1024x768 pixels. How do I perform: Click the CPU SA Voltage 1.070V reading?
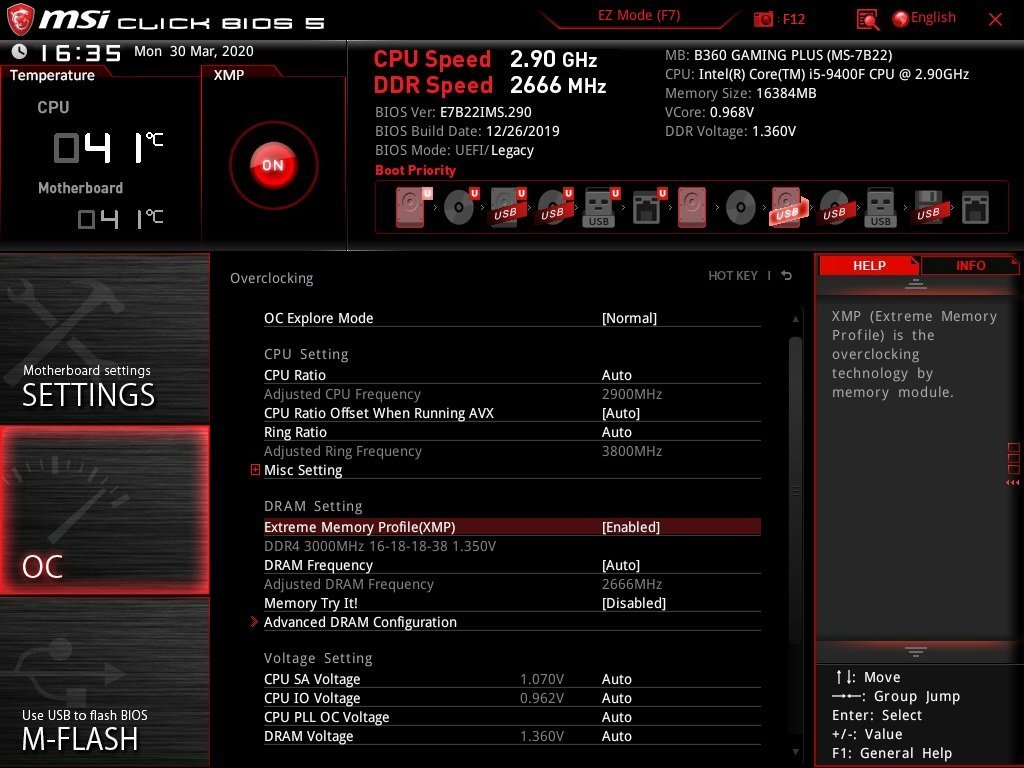pos(542,679)
